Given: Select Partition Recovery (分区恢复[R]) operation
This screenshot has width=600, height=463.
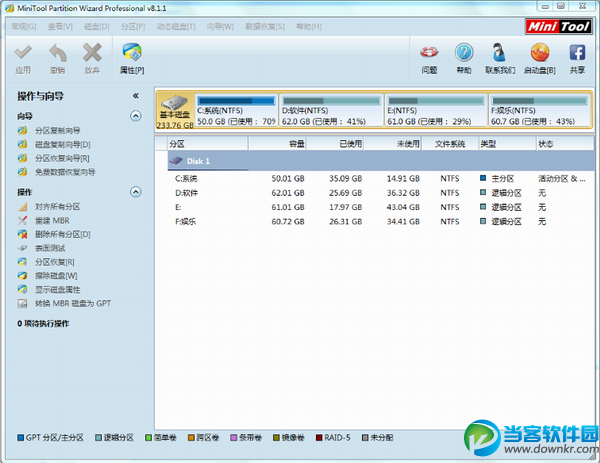Looking at the screenshot, I should (55, 262).
